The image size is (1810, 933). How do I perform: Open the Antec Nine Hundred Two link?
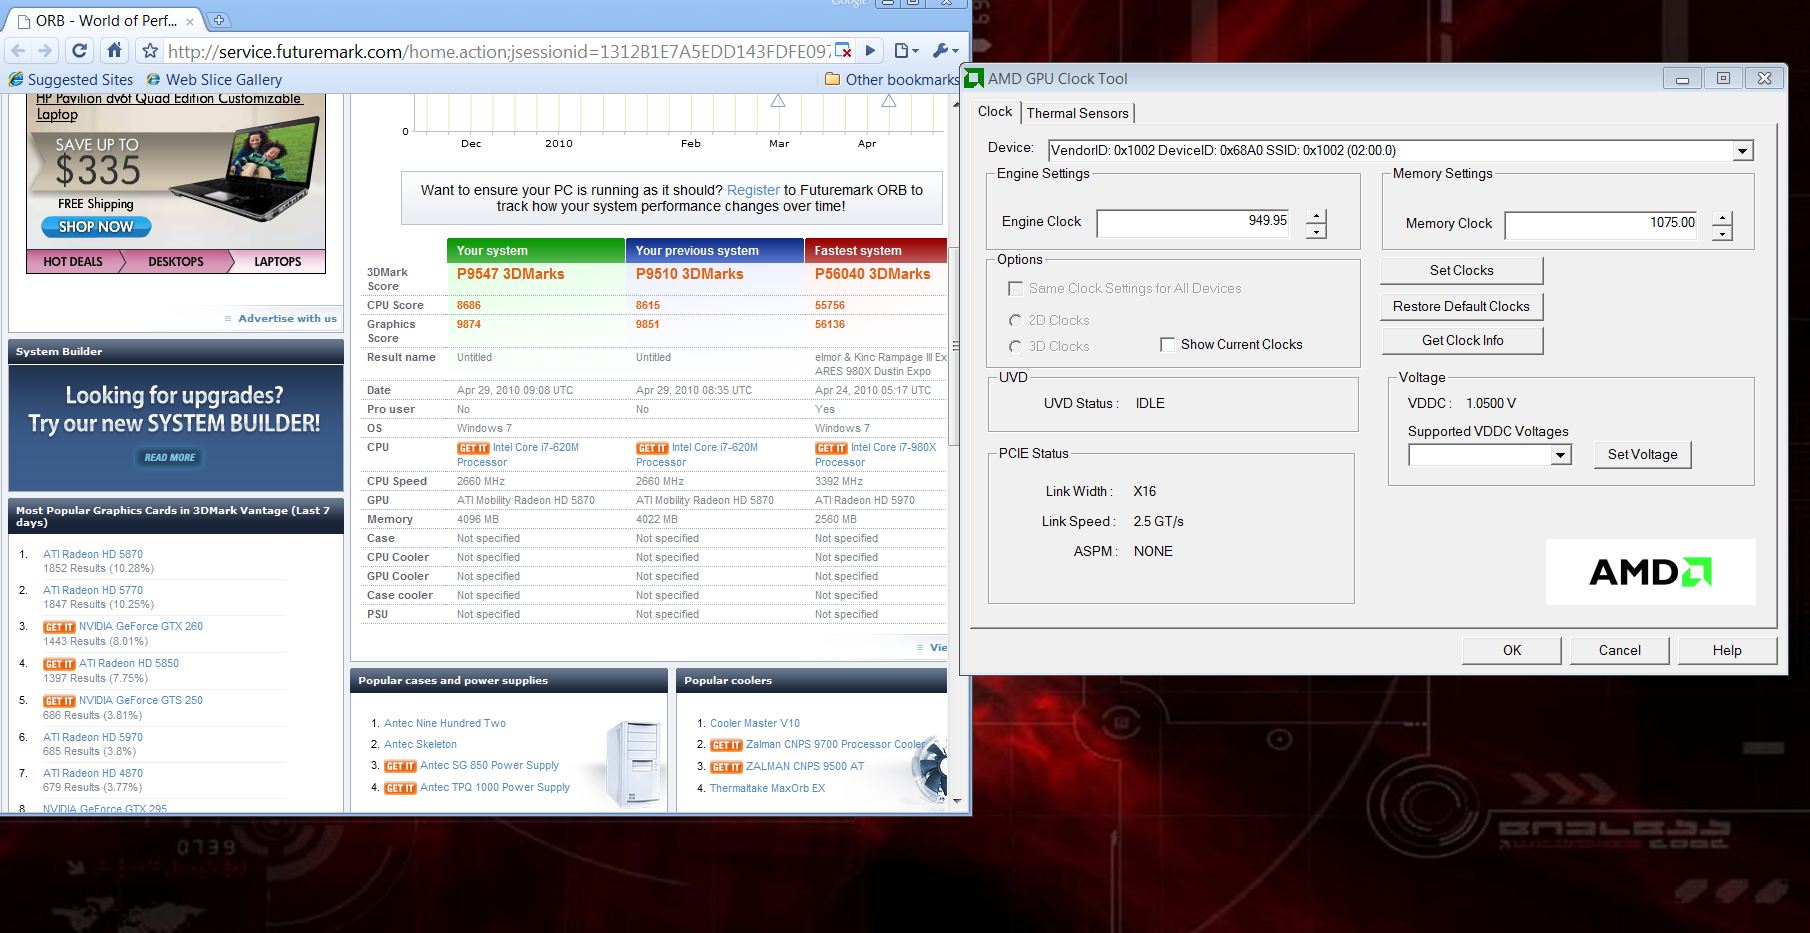445,723
